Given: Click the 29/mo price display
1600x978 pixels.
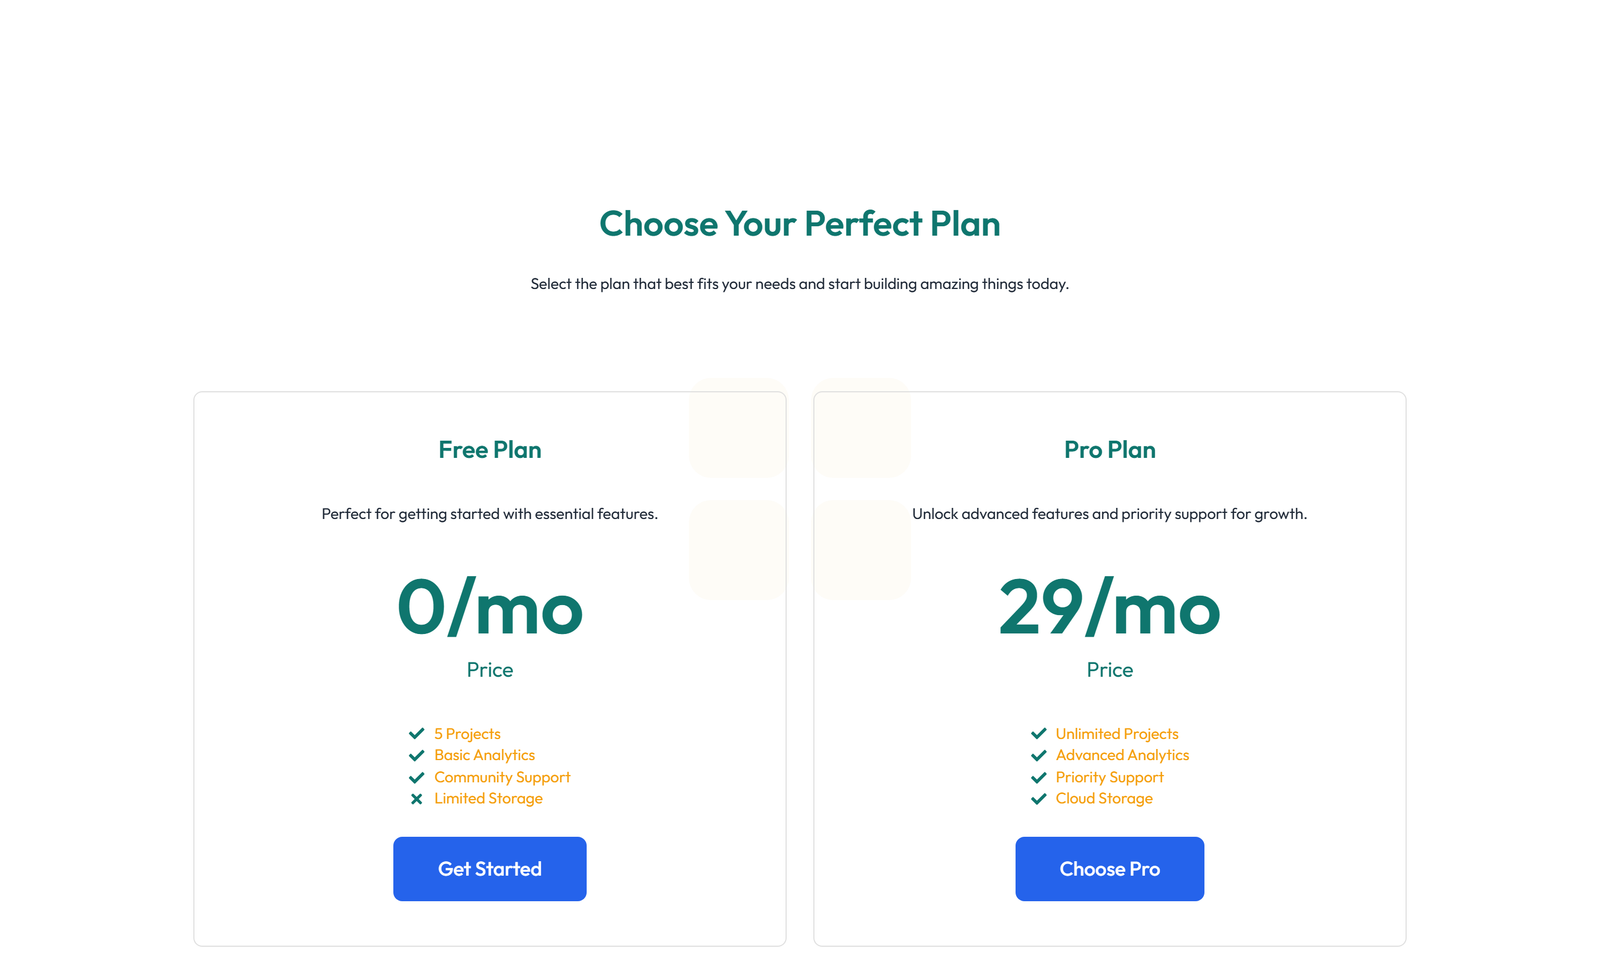Looking at the screenshot, I should [1110, 608].
